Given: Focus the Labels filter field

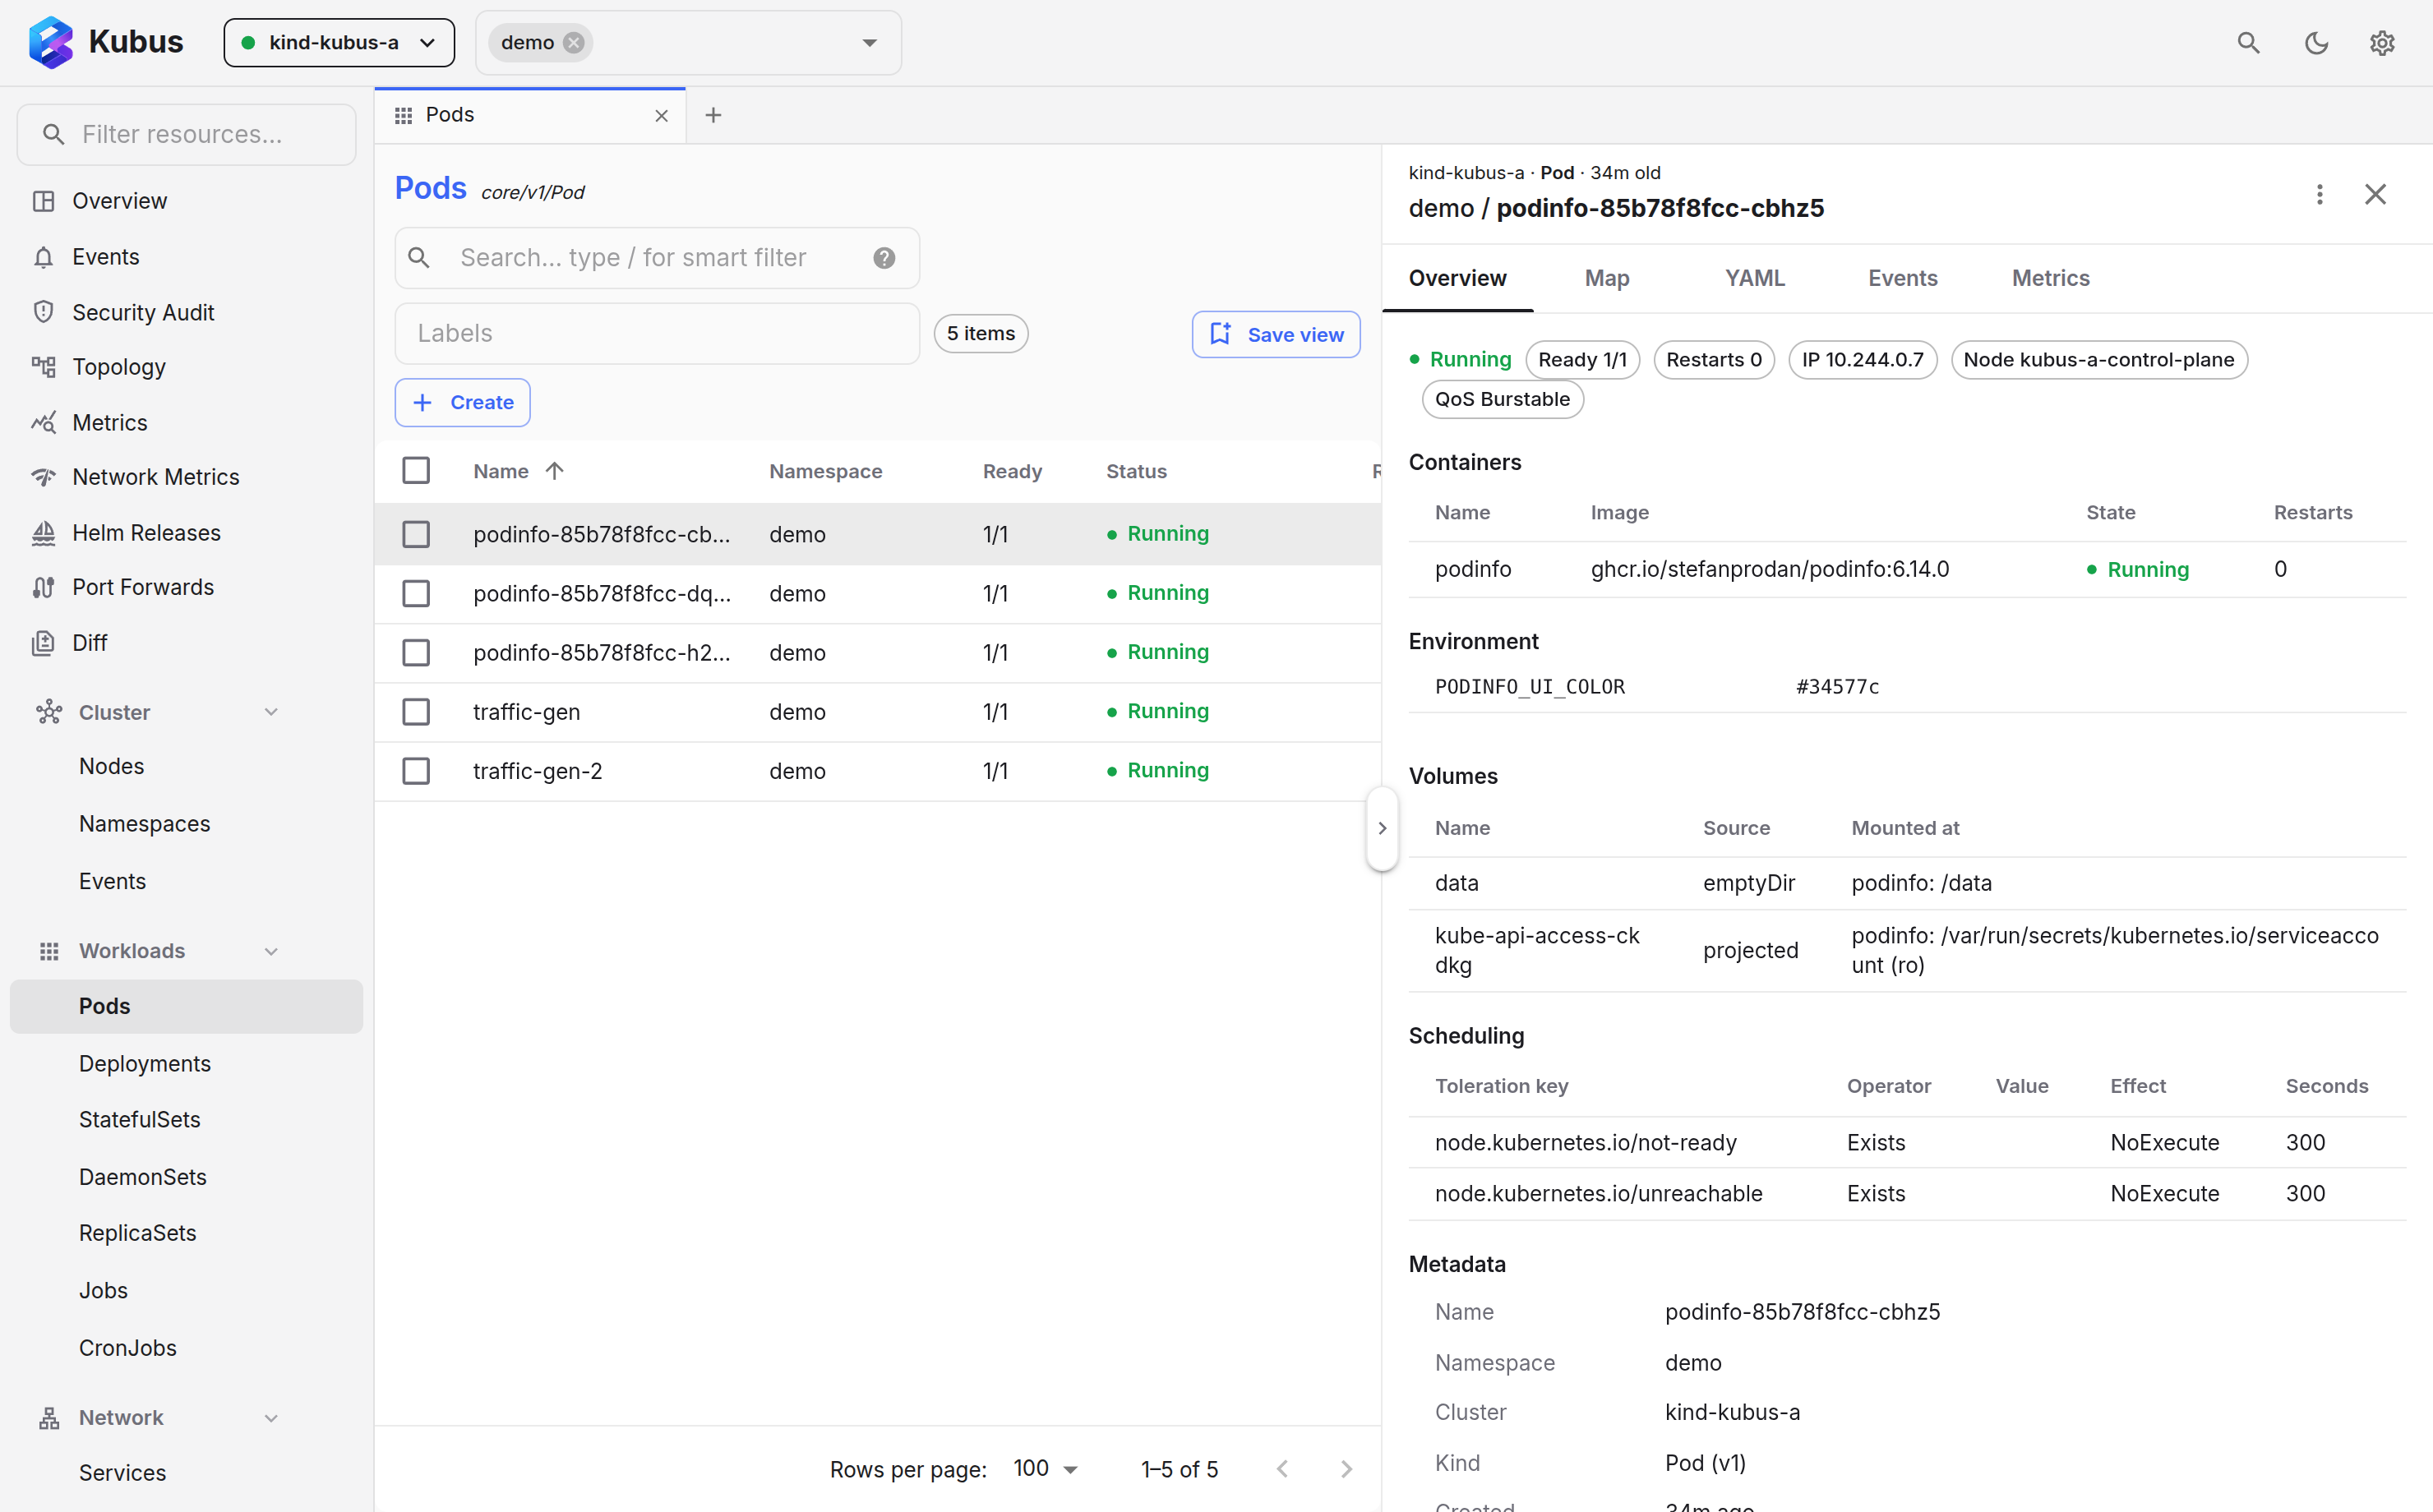Looking at the screenshot, I should point(657,333).
